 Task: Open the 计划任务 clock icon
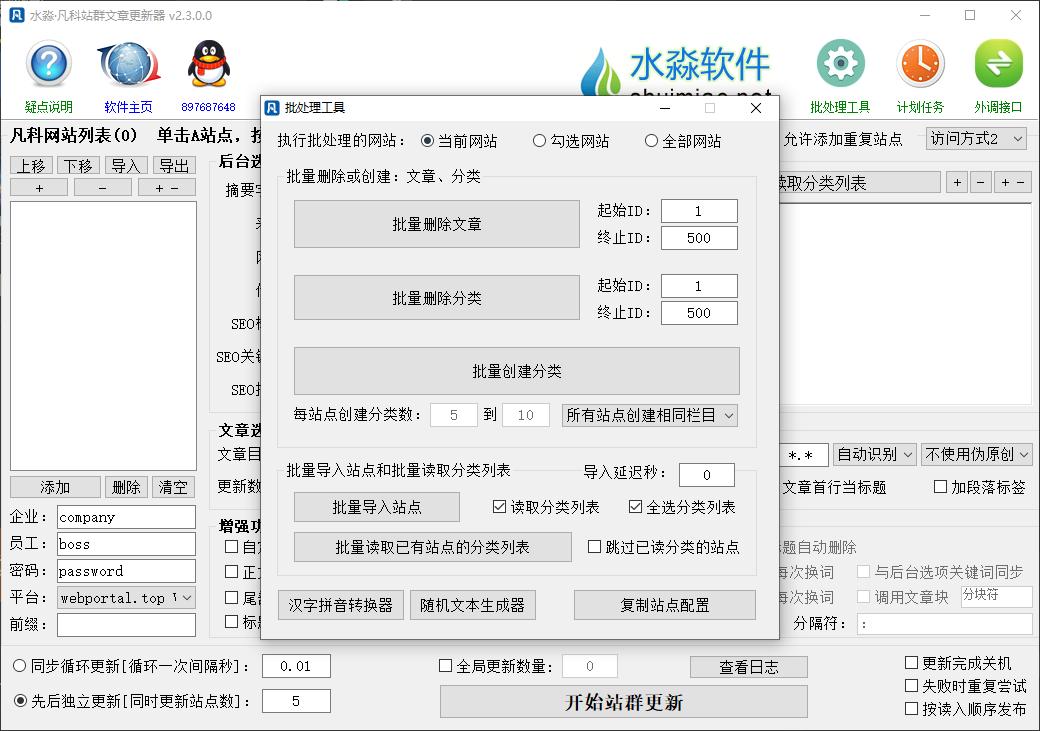click(x=920, y=64)
